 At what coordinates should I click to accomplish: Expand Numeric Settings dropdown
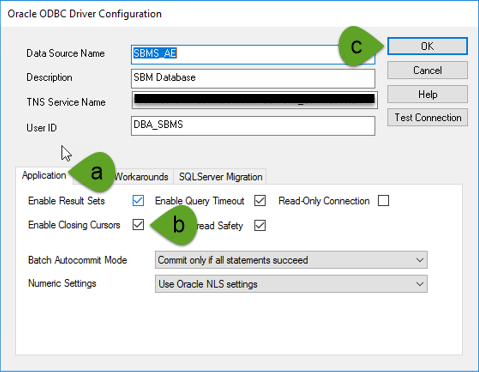tap(291, 284)
